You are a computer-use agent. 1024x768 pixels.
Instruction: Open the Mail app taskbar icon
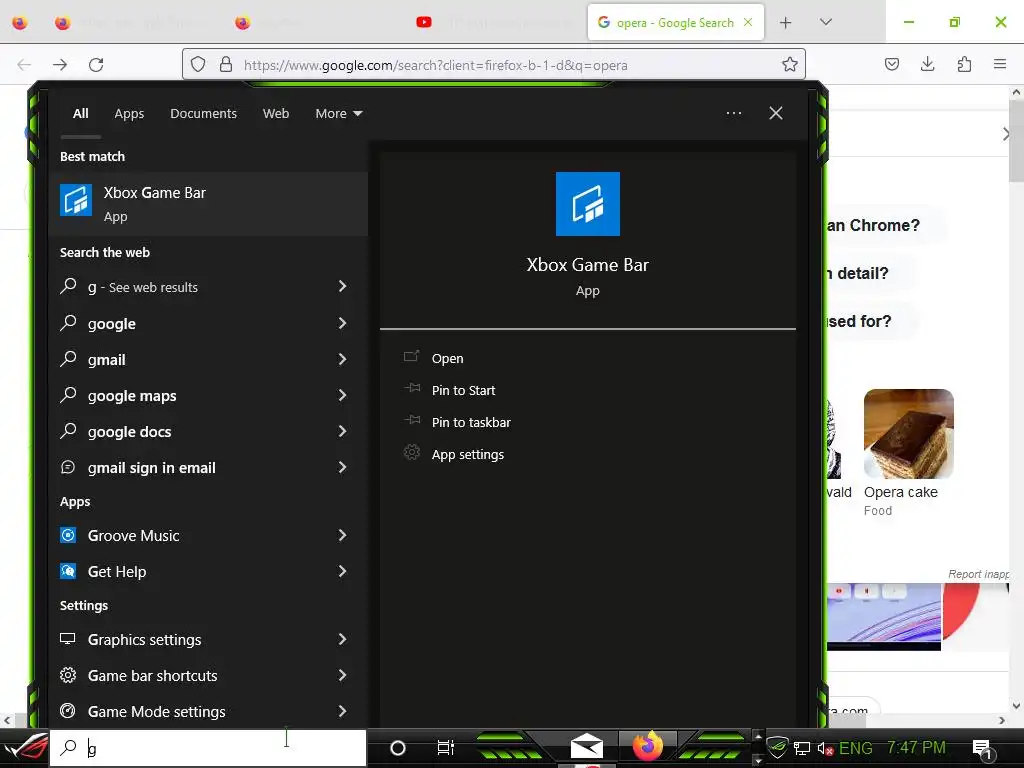586,746
